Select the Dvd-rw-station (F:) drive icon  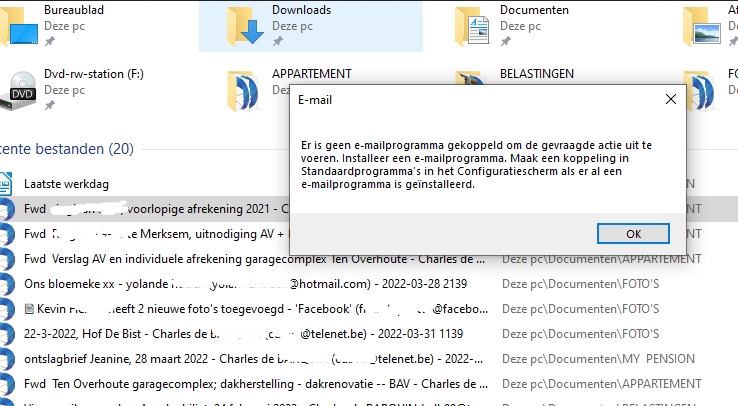click(x=20, y=88)
